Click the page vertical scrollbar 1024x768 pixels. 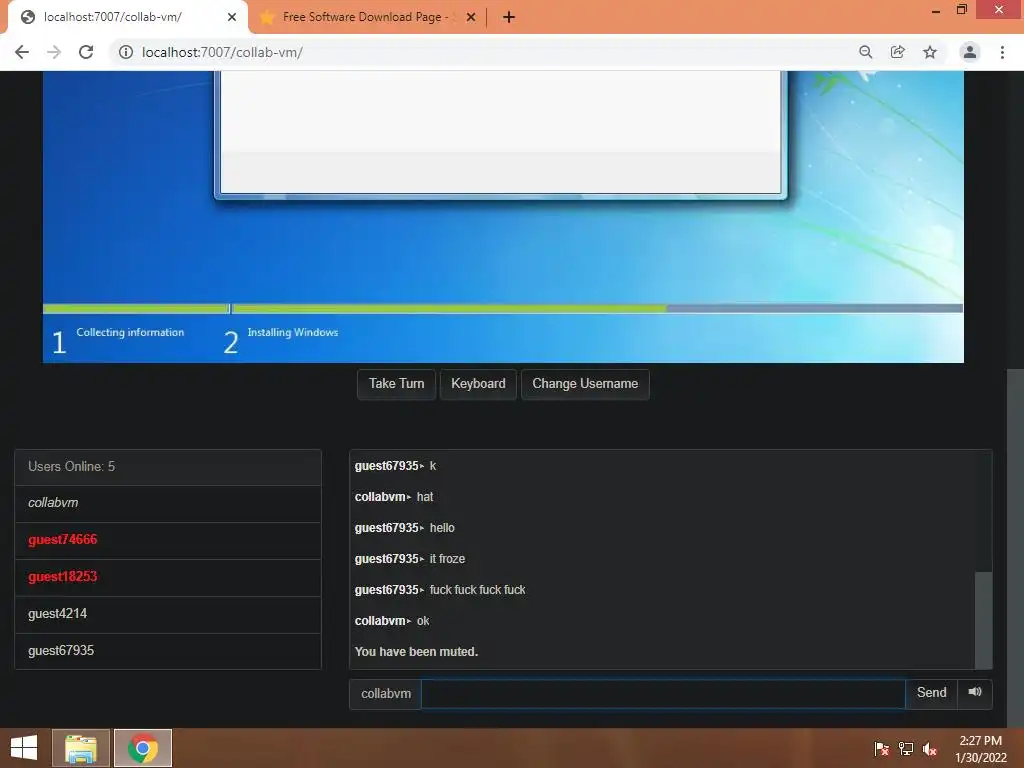[1015, 549]
